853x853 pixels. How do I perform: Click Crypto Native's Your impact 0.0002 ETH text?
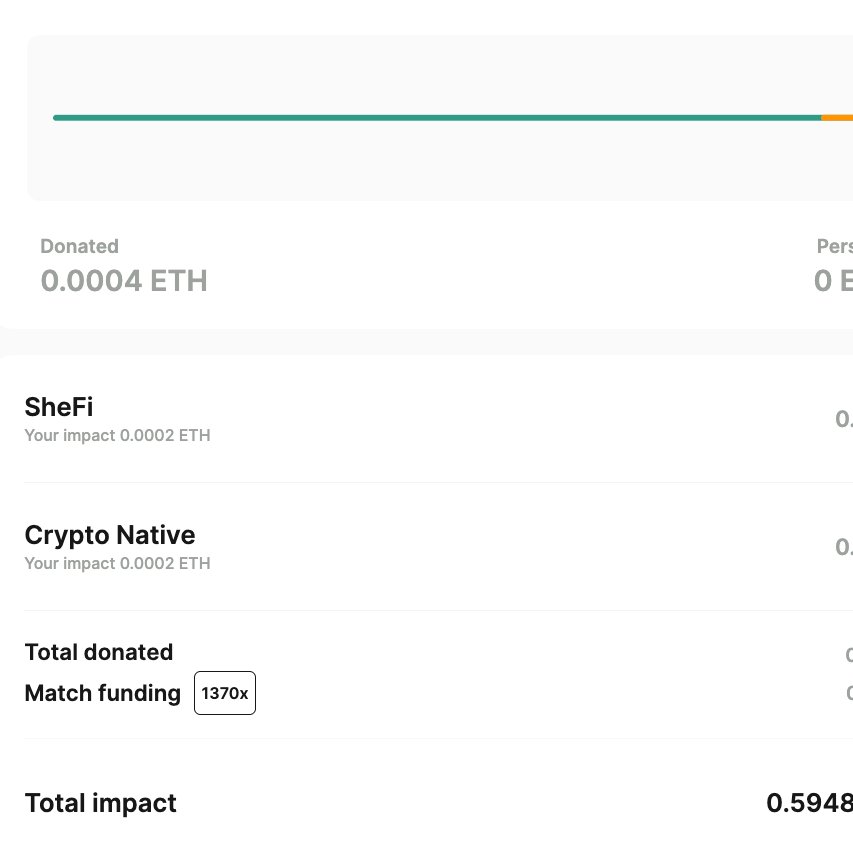click(118, 563)
